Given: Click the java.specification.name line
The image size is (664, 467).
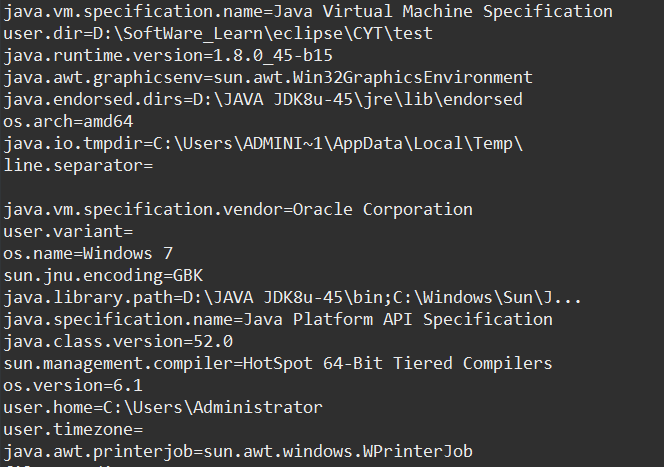Looking at the screenshot, I should click(278, 320).
